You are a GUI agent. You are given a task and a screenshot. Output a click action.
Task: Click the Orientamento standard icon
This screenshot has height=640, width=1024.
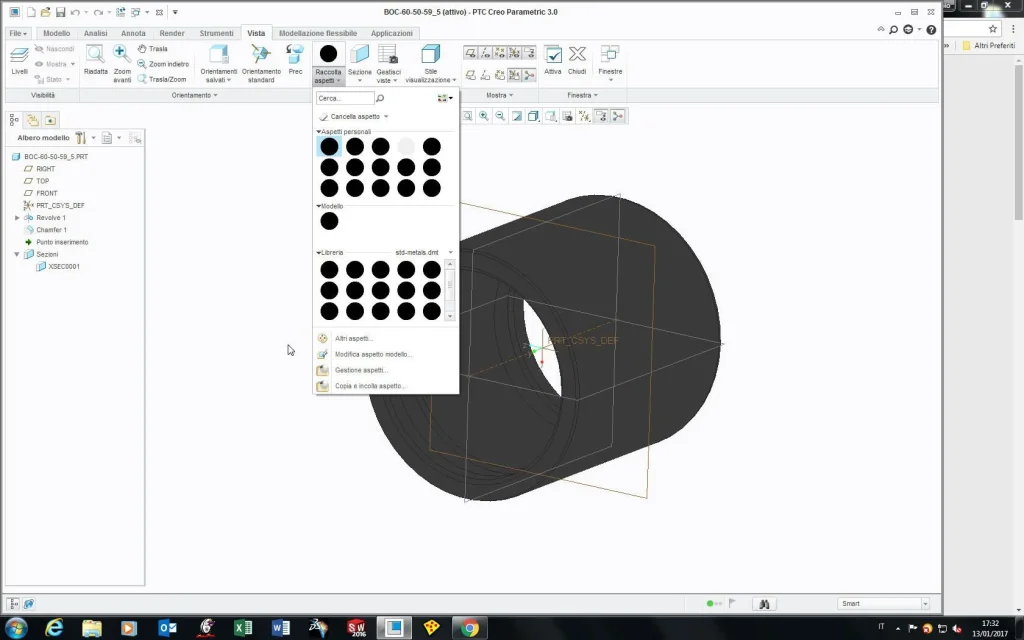click(261, 56)
